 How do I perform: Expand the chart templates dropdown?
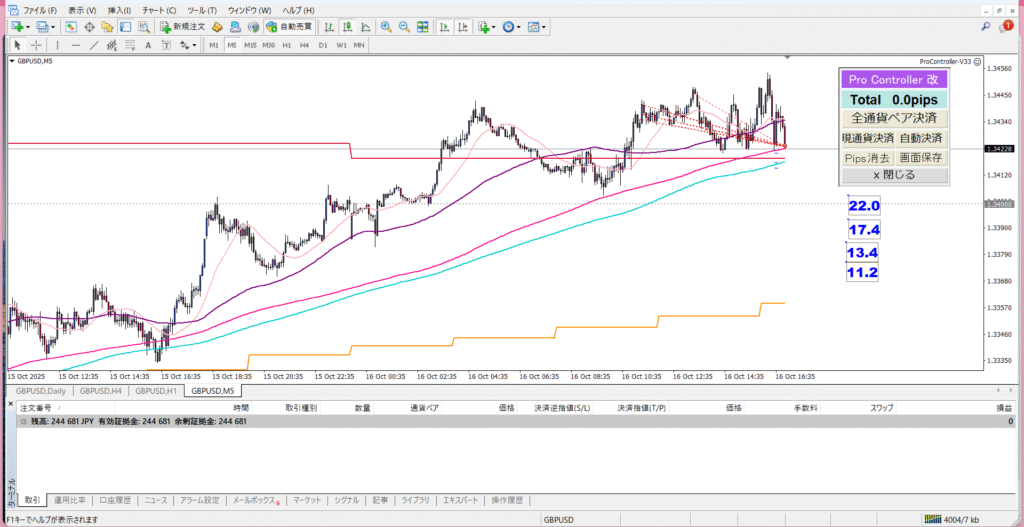[x=542, y=26]
